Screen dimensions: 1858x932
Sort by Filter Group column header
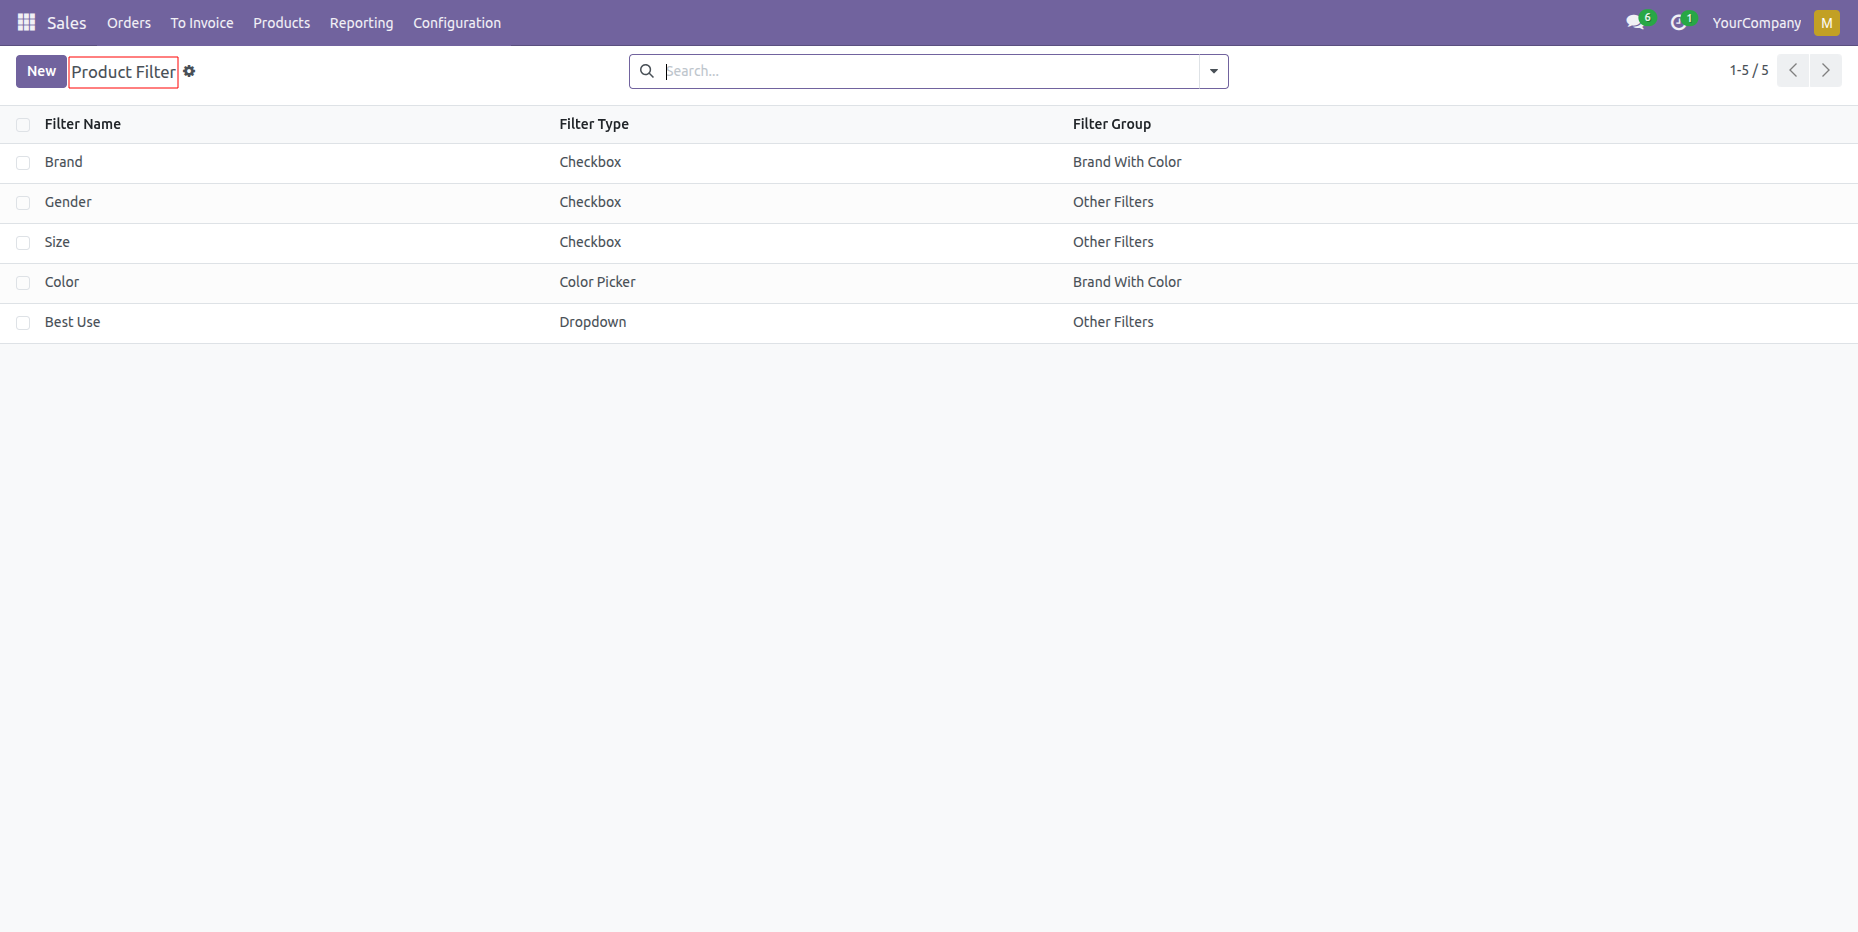point(1112,124)
